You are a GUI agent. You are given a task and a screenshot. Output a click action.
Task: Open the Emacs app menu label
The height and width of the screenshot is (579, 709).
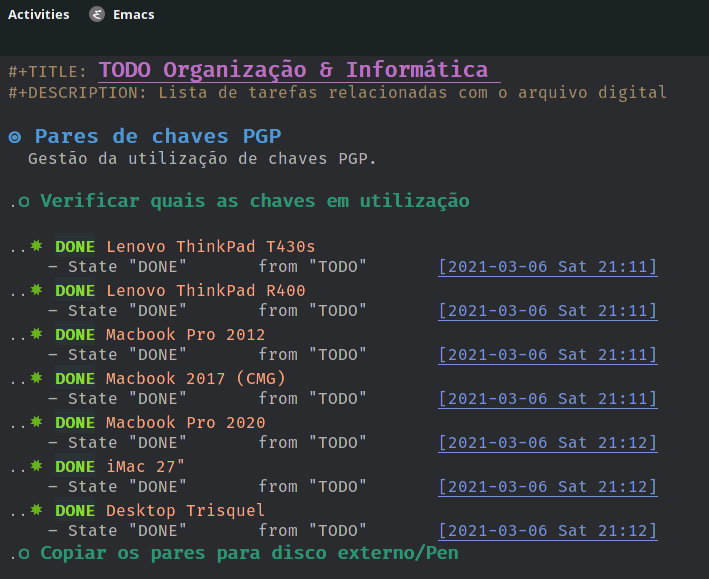tap(133, 14)
